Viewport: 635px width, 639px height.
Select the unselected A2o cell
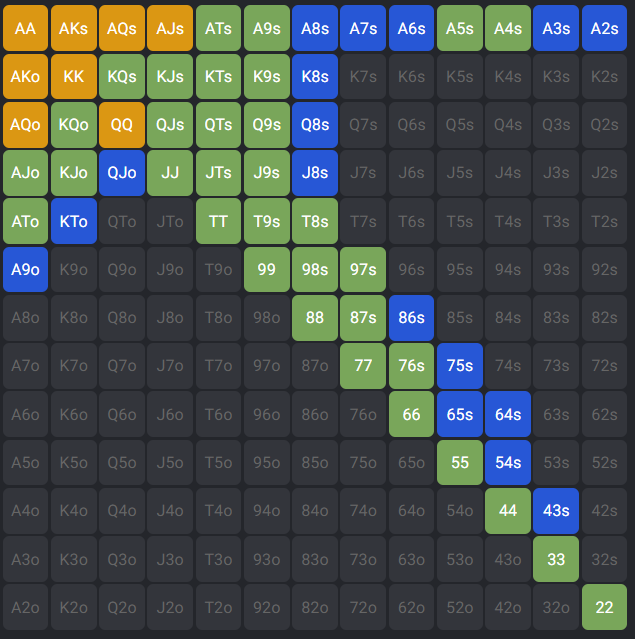(26, 607)
